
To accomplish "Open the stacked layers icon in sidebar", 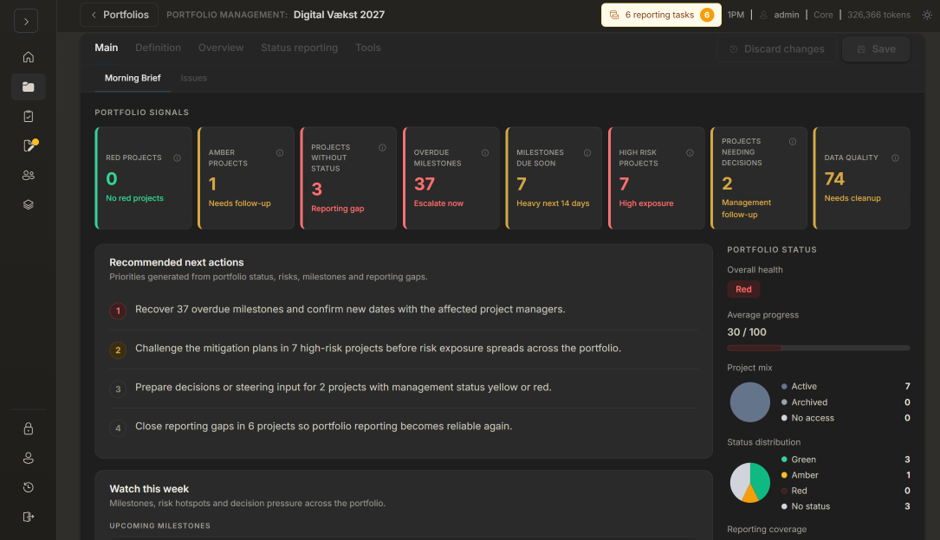I will pos(28,204).
